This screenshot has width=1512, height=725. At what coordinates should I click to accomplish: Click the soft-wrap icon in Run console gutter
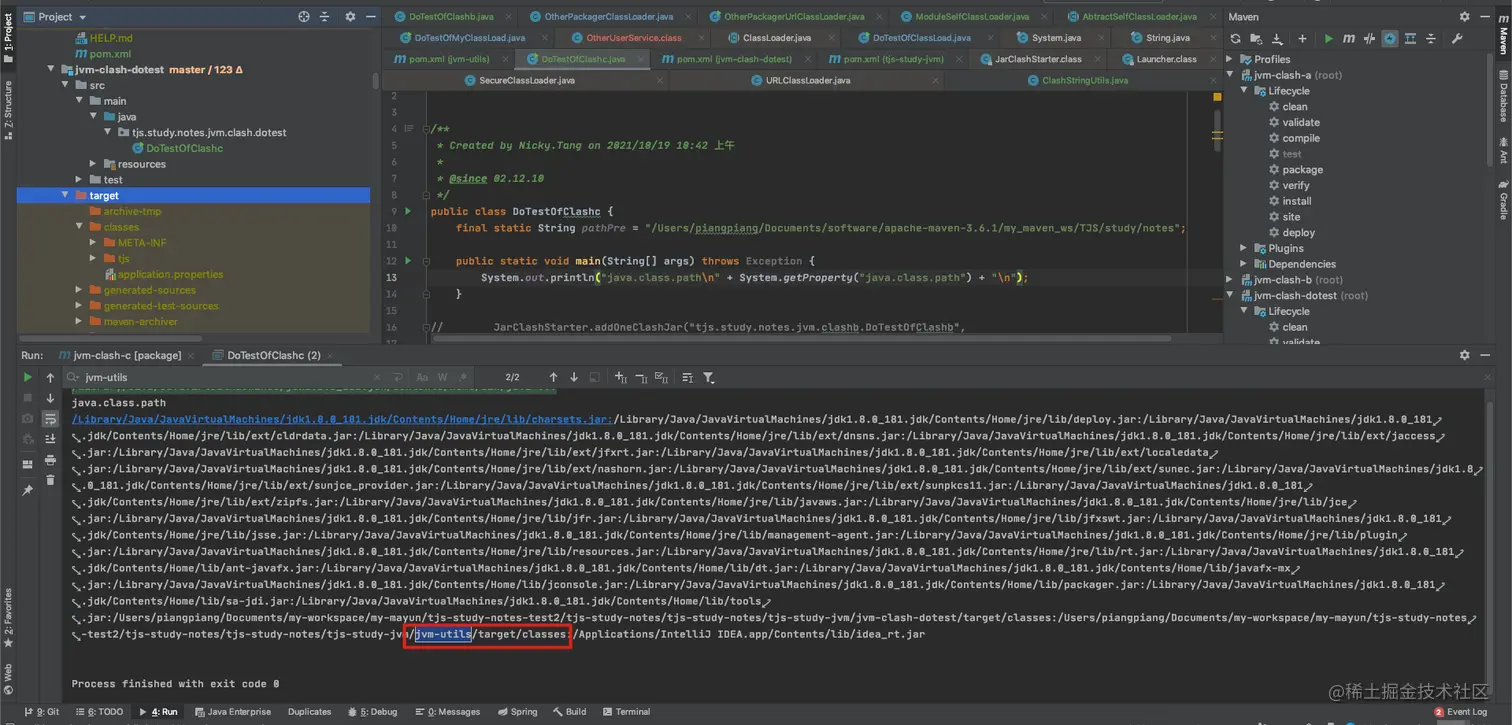(x=50, y=419)
